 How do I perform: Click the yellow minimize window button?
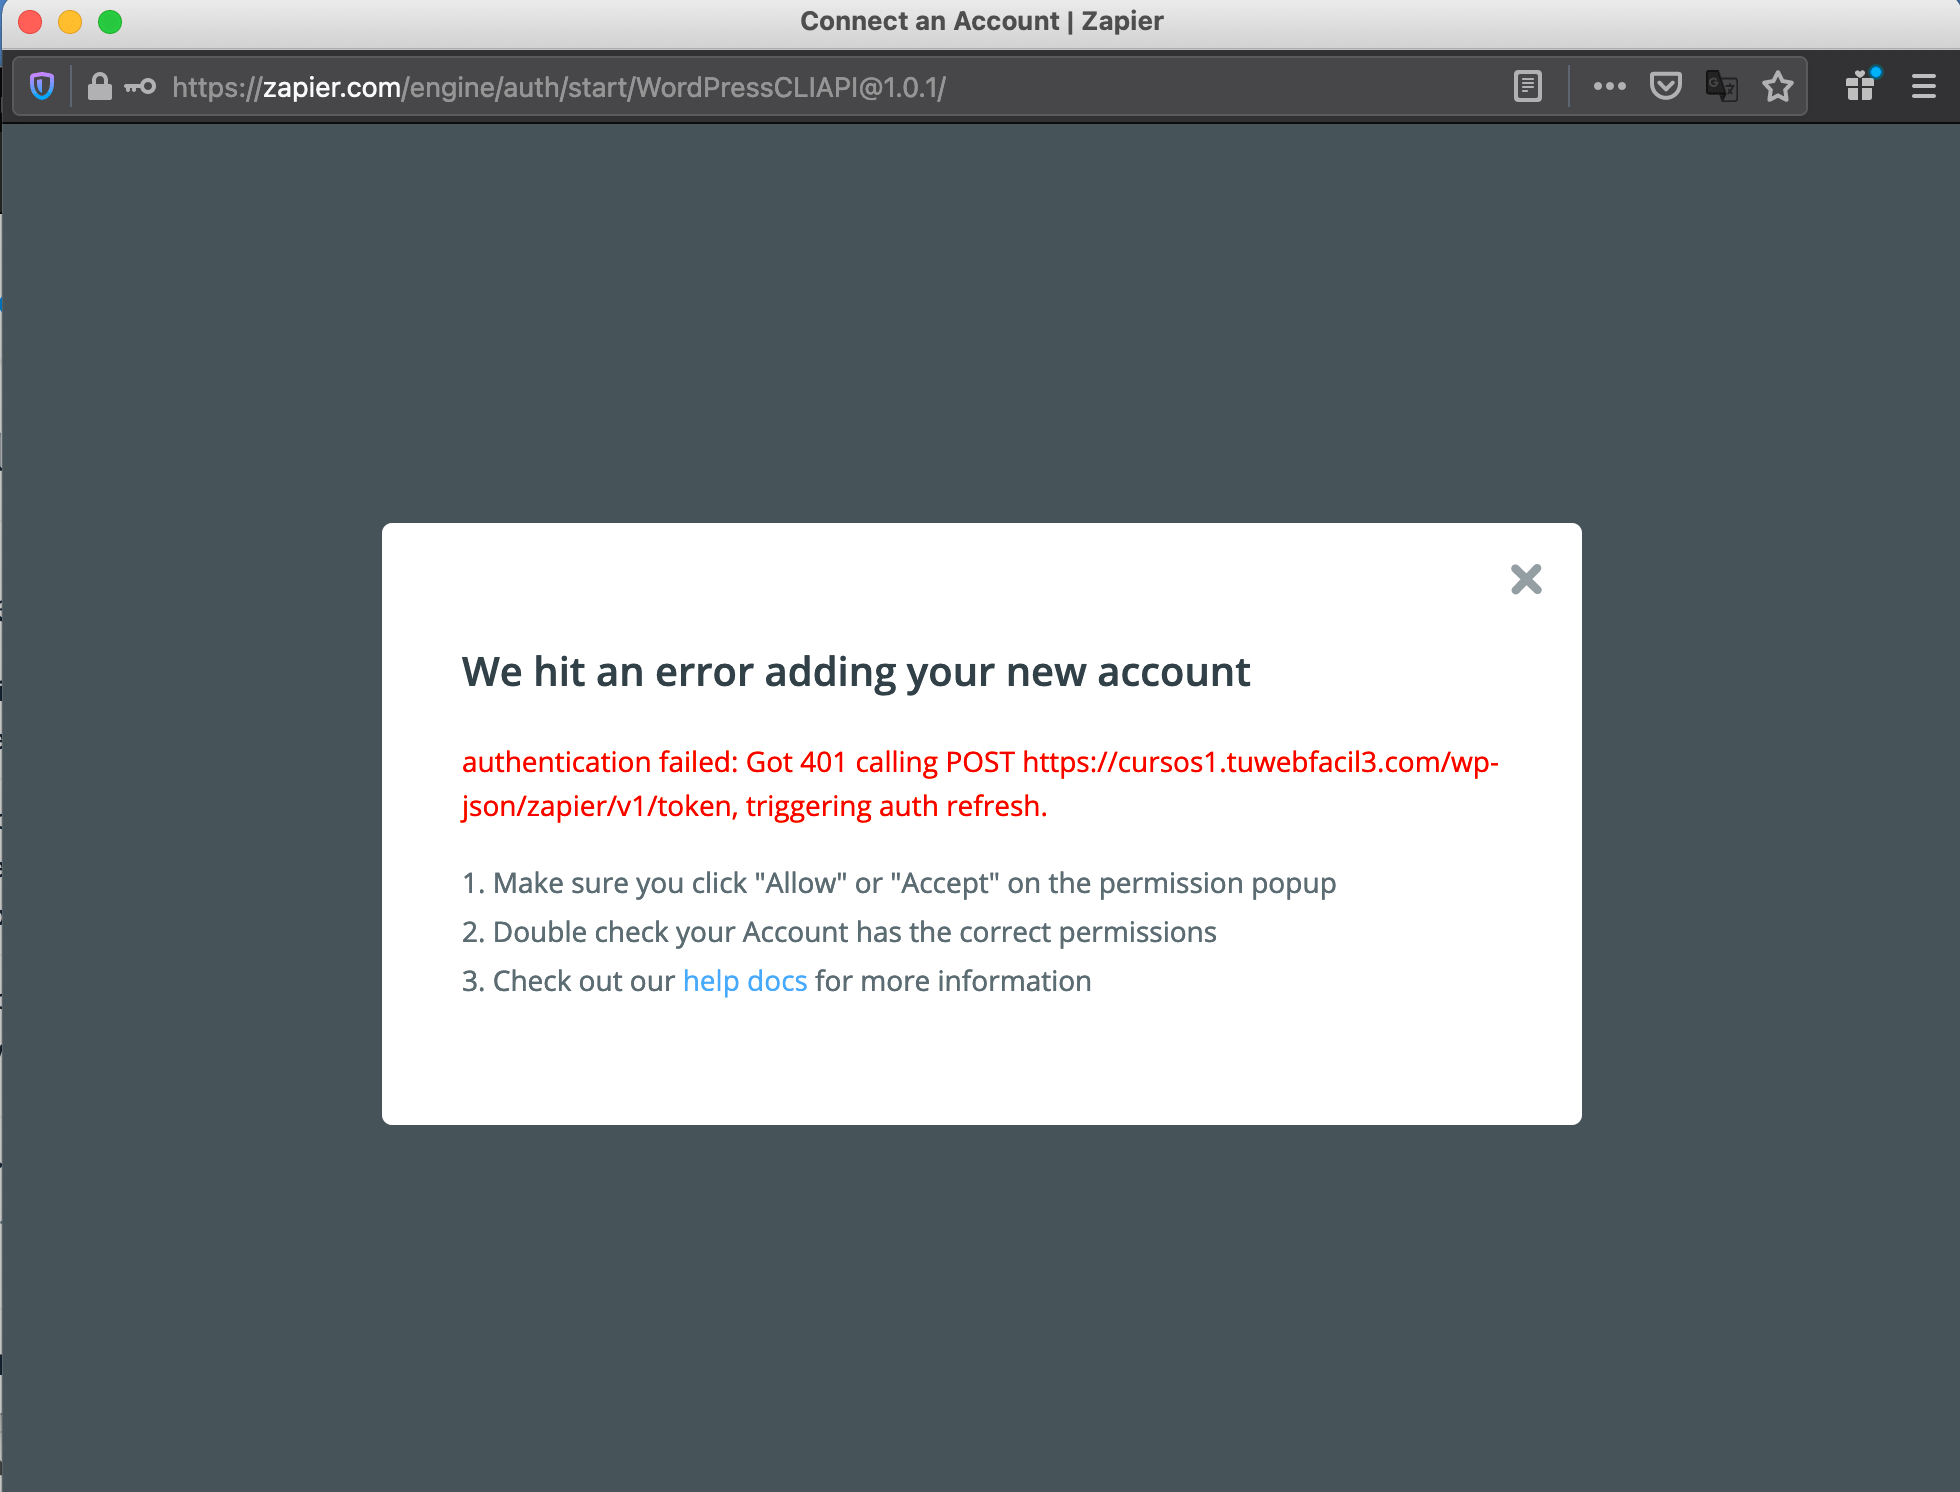click(x=70, y=21)
